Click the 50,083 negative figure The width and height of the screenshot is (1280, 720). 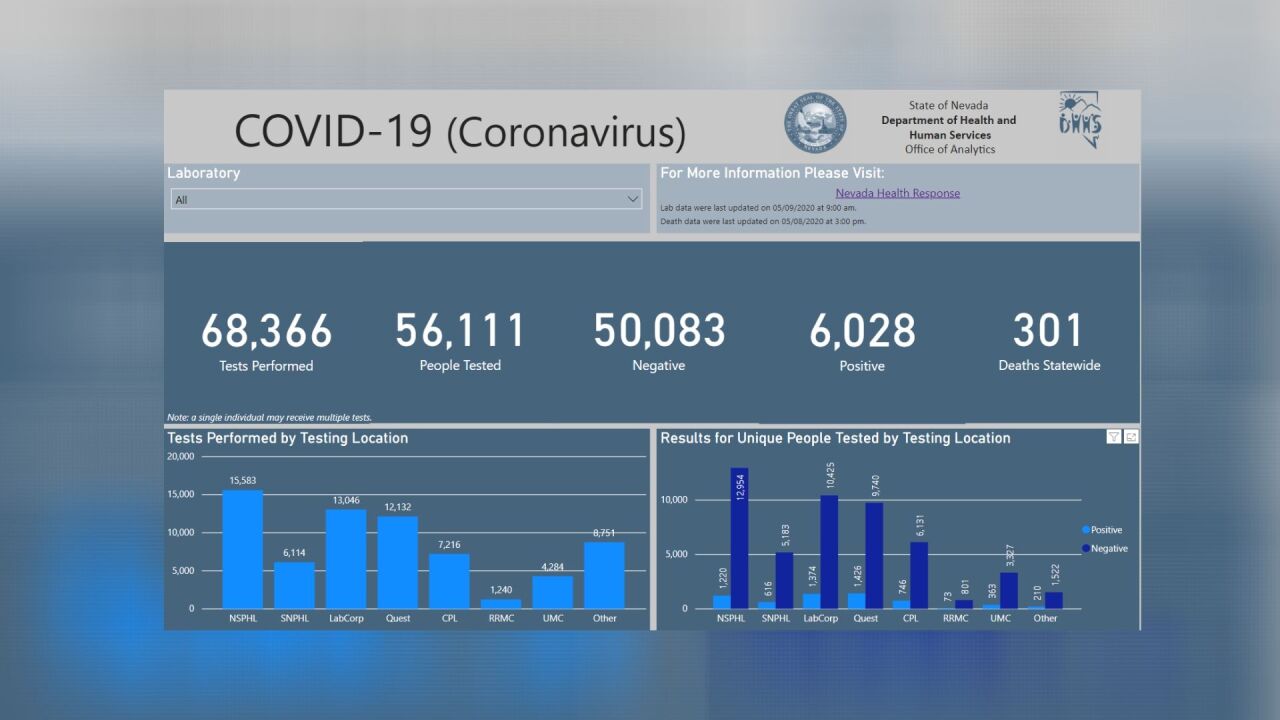659,330
